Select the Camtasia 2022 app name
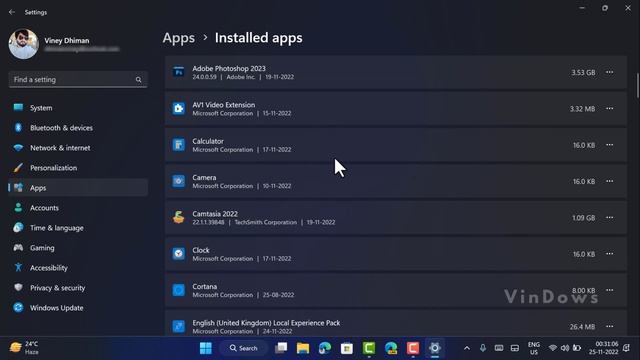 [x=215, y=214]
